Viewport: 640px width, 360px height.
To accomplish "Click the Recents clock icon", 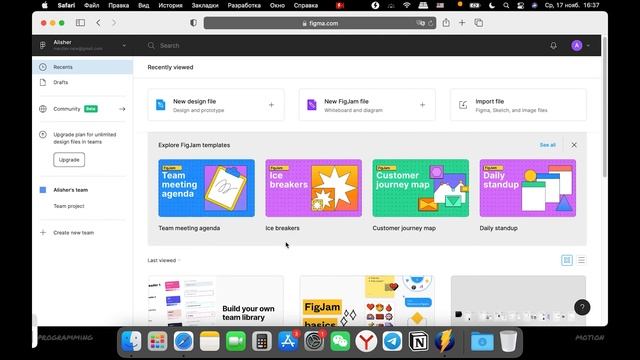I will (x=43, y=67).
